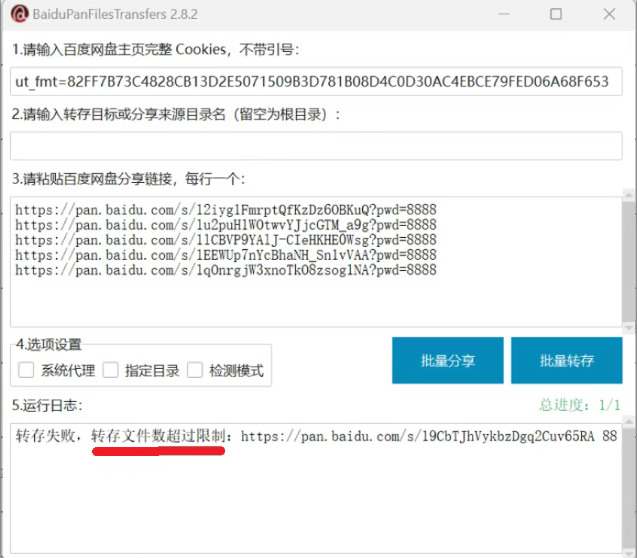
Task: Click the 5.运行日志 label
Action: [47, 405]
